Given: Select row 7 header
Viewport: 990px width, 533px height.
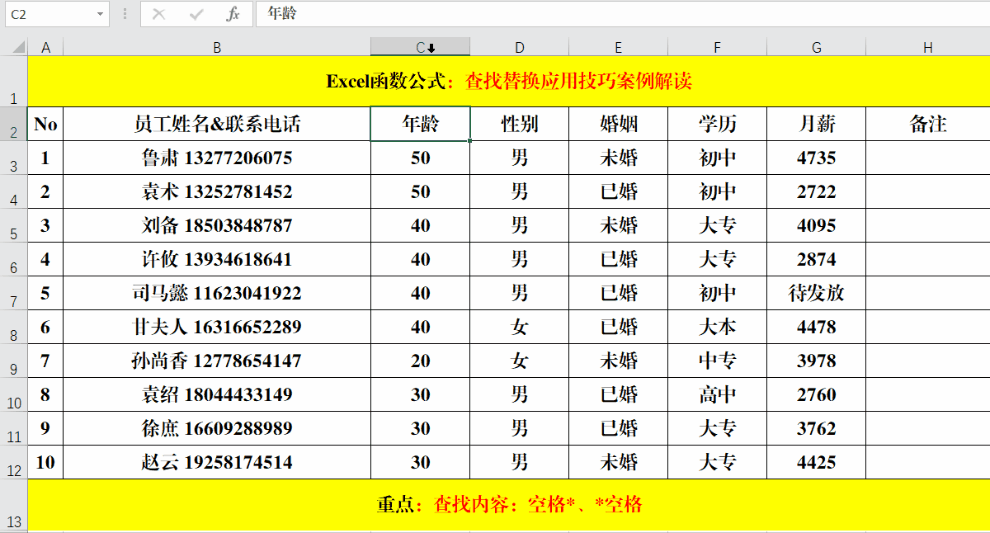Looking at the screenshot, I should click(x=13, y=293).
